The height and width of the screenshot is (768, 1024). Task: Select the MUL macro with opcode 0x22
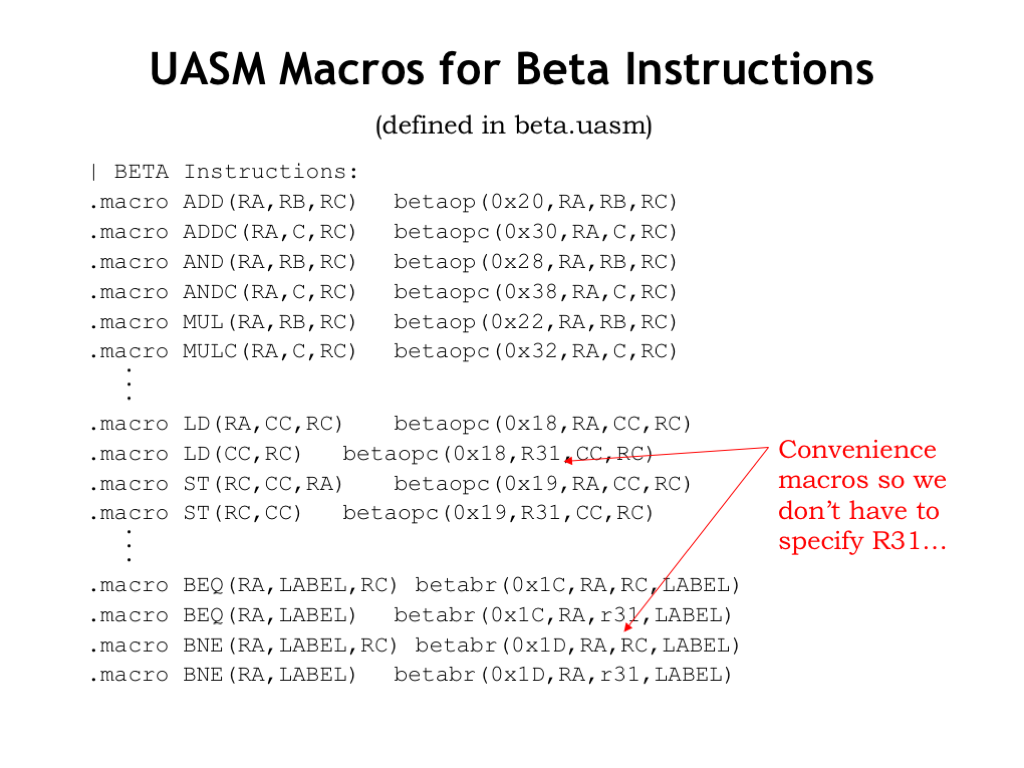pos(383,322)
